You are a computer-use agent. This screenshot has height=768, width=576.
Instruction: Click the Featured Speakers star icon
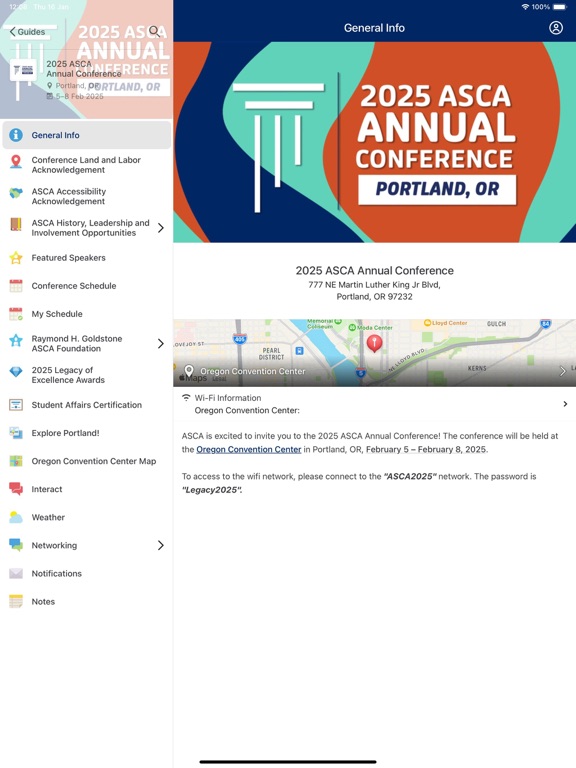16,258
